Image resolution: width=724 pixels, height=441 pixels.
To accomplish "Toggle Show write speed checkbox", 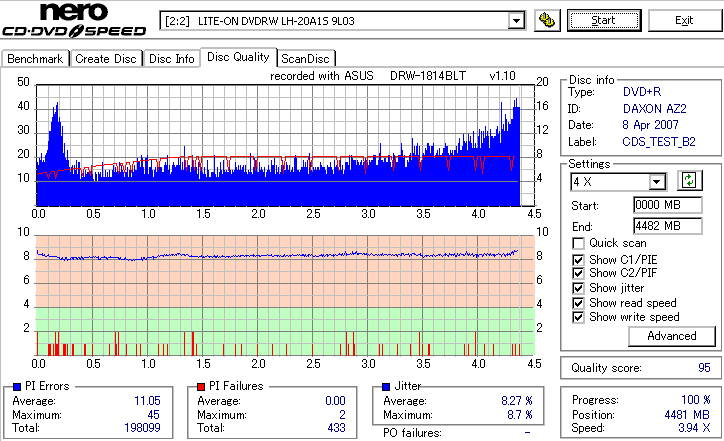I will tap(578, 317).
